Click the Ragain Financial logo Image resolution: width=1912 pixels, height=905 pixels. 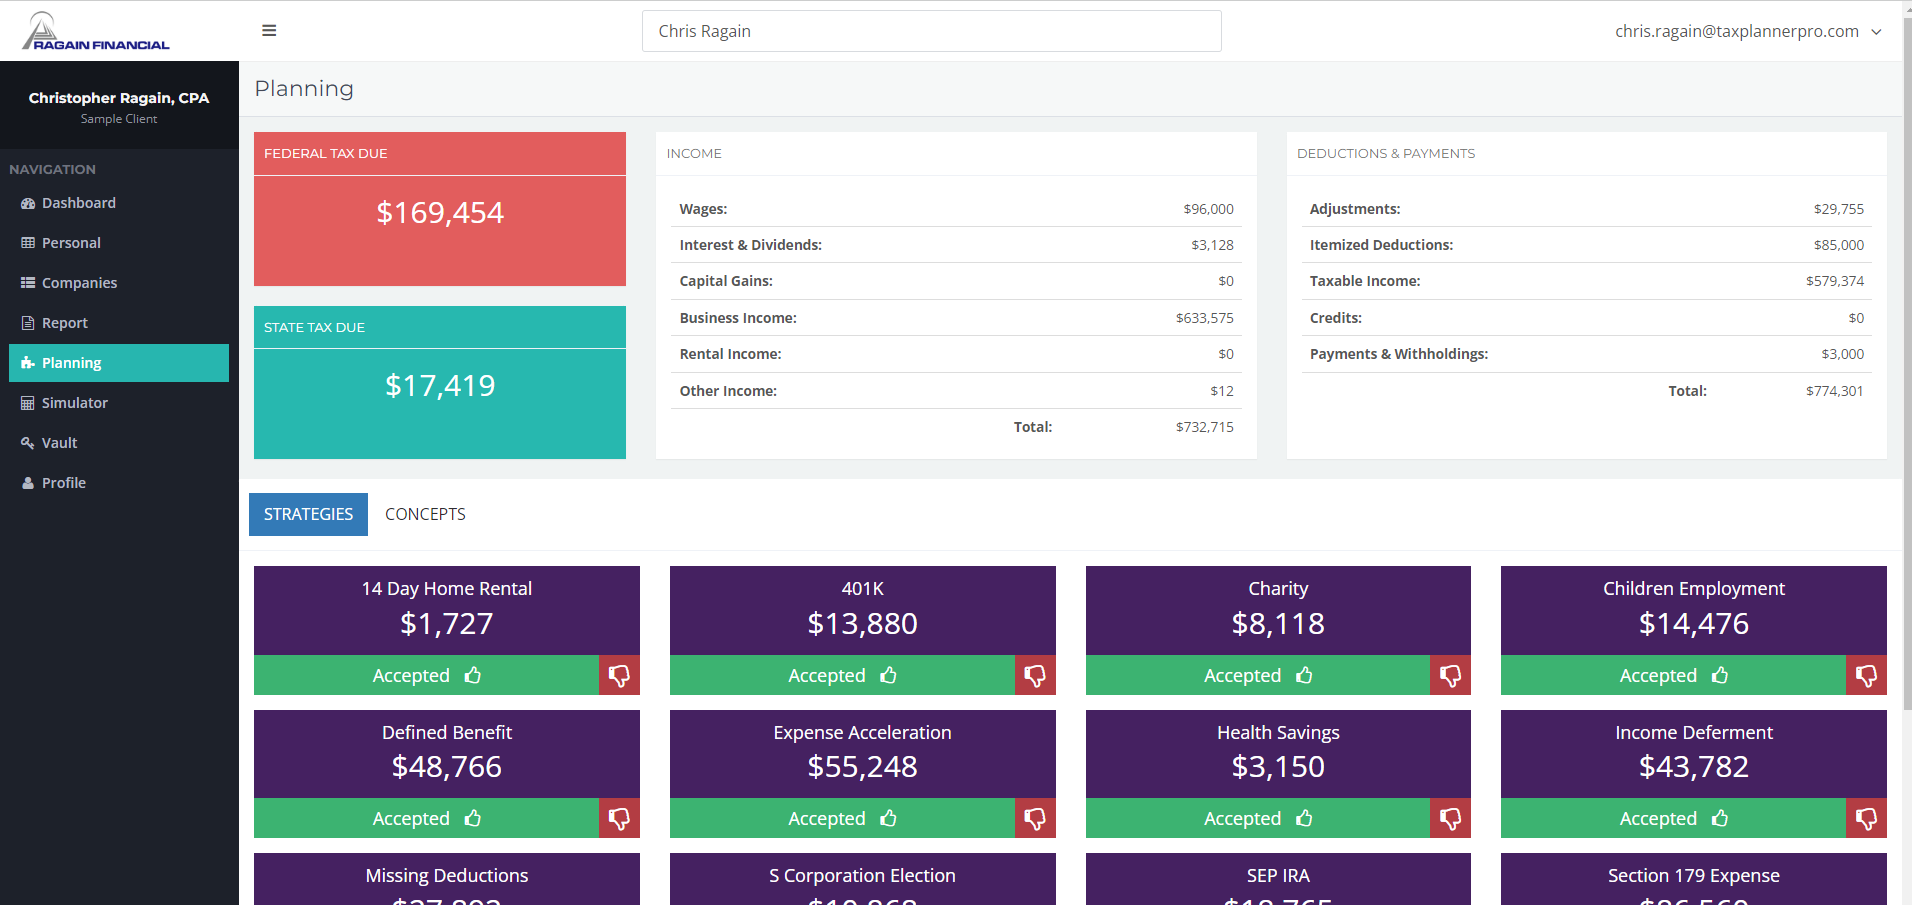(96, 31)
